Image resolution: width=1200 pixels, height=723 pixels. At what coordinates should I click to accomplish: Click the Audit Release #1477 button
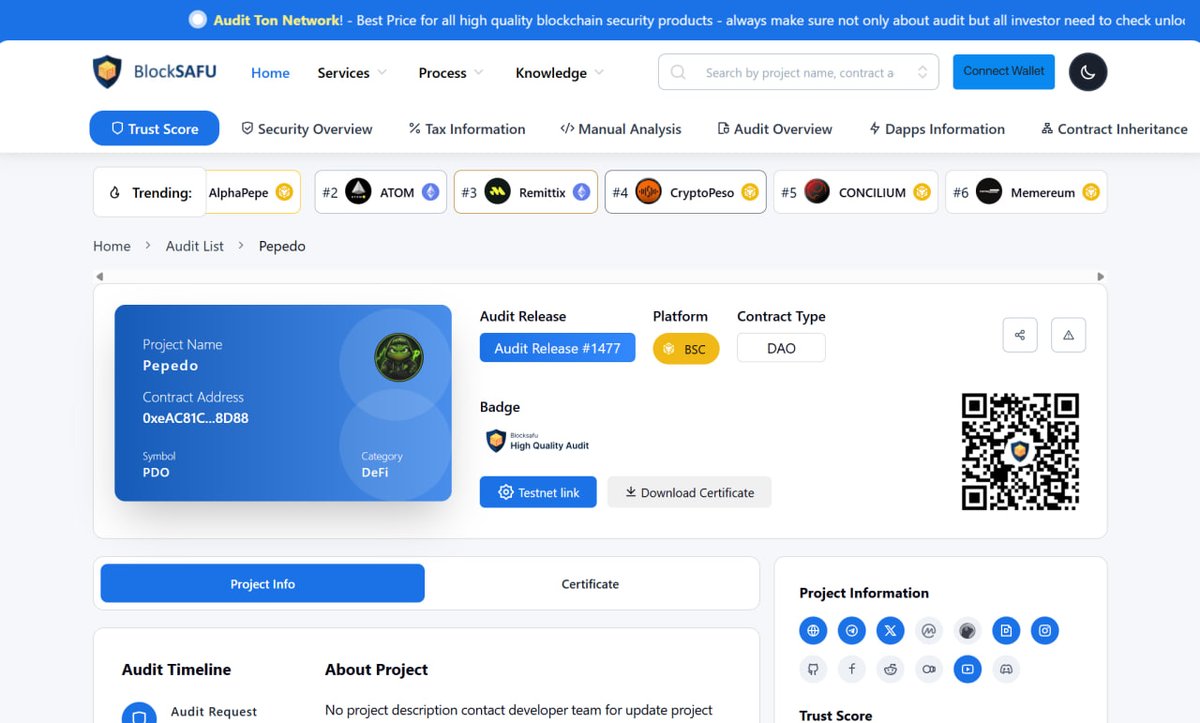557,348
